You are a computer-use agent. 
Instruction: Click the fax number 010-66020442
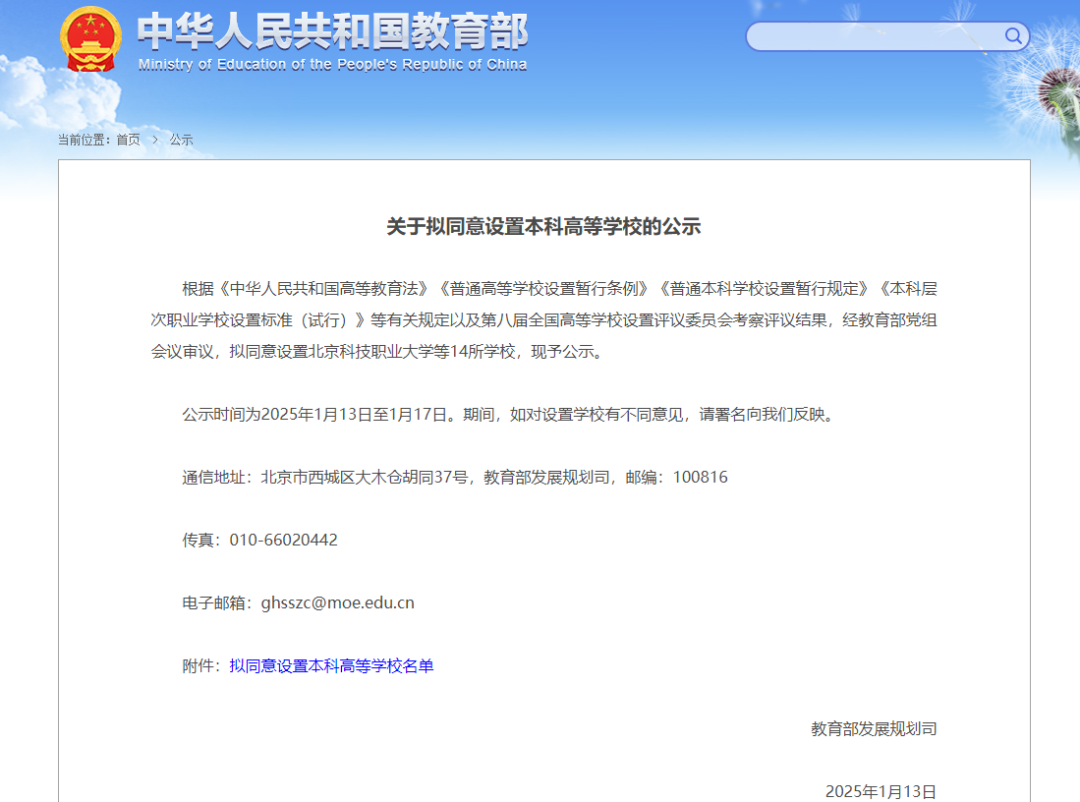(283, 540)
